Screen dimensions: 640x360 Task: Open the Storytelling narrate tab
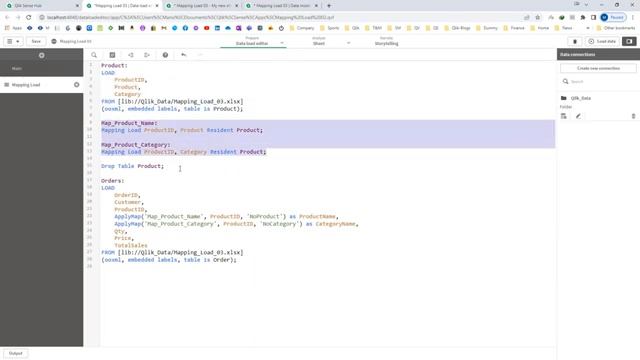[386, 41]
